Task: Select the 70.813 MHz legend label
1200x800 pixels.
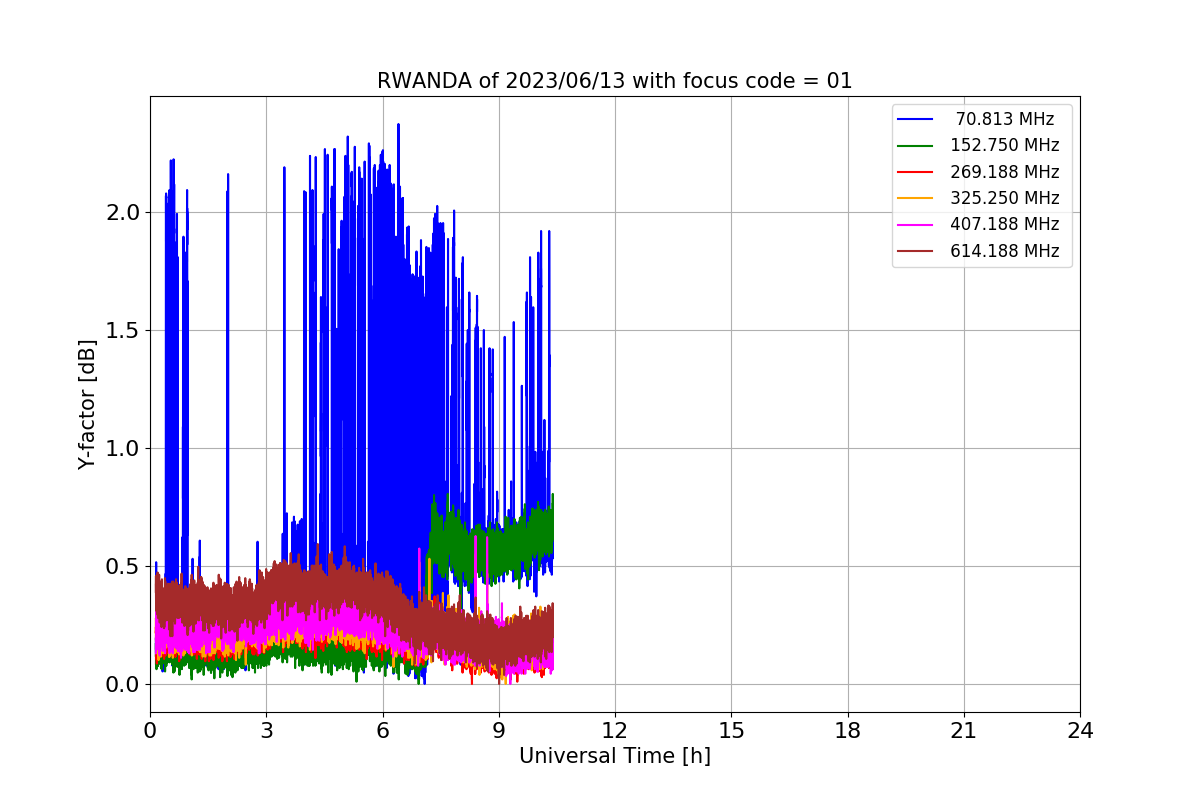Action: click(x=1005, y=119)
